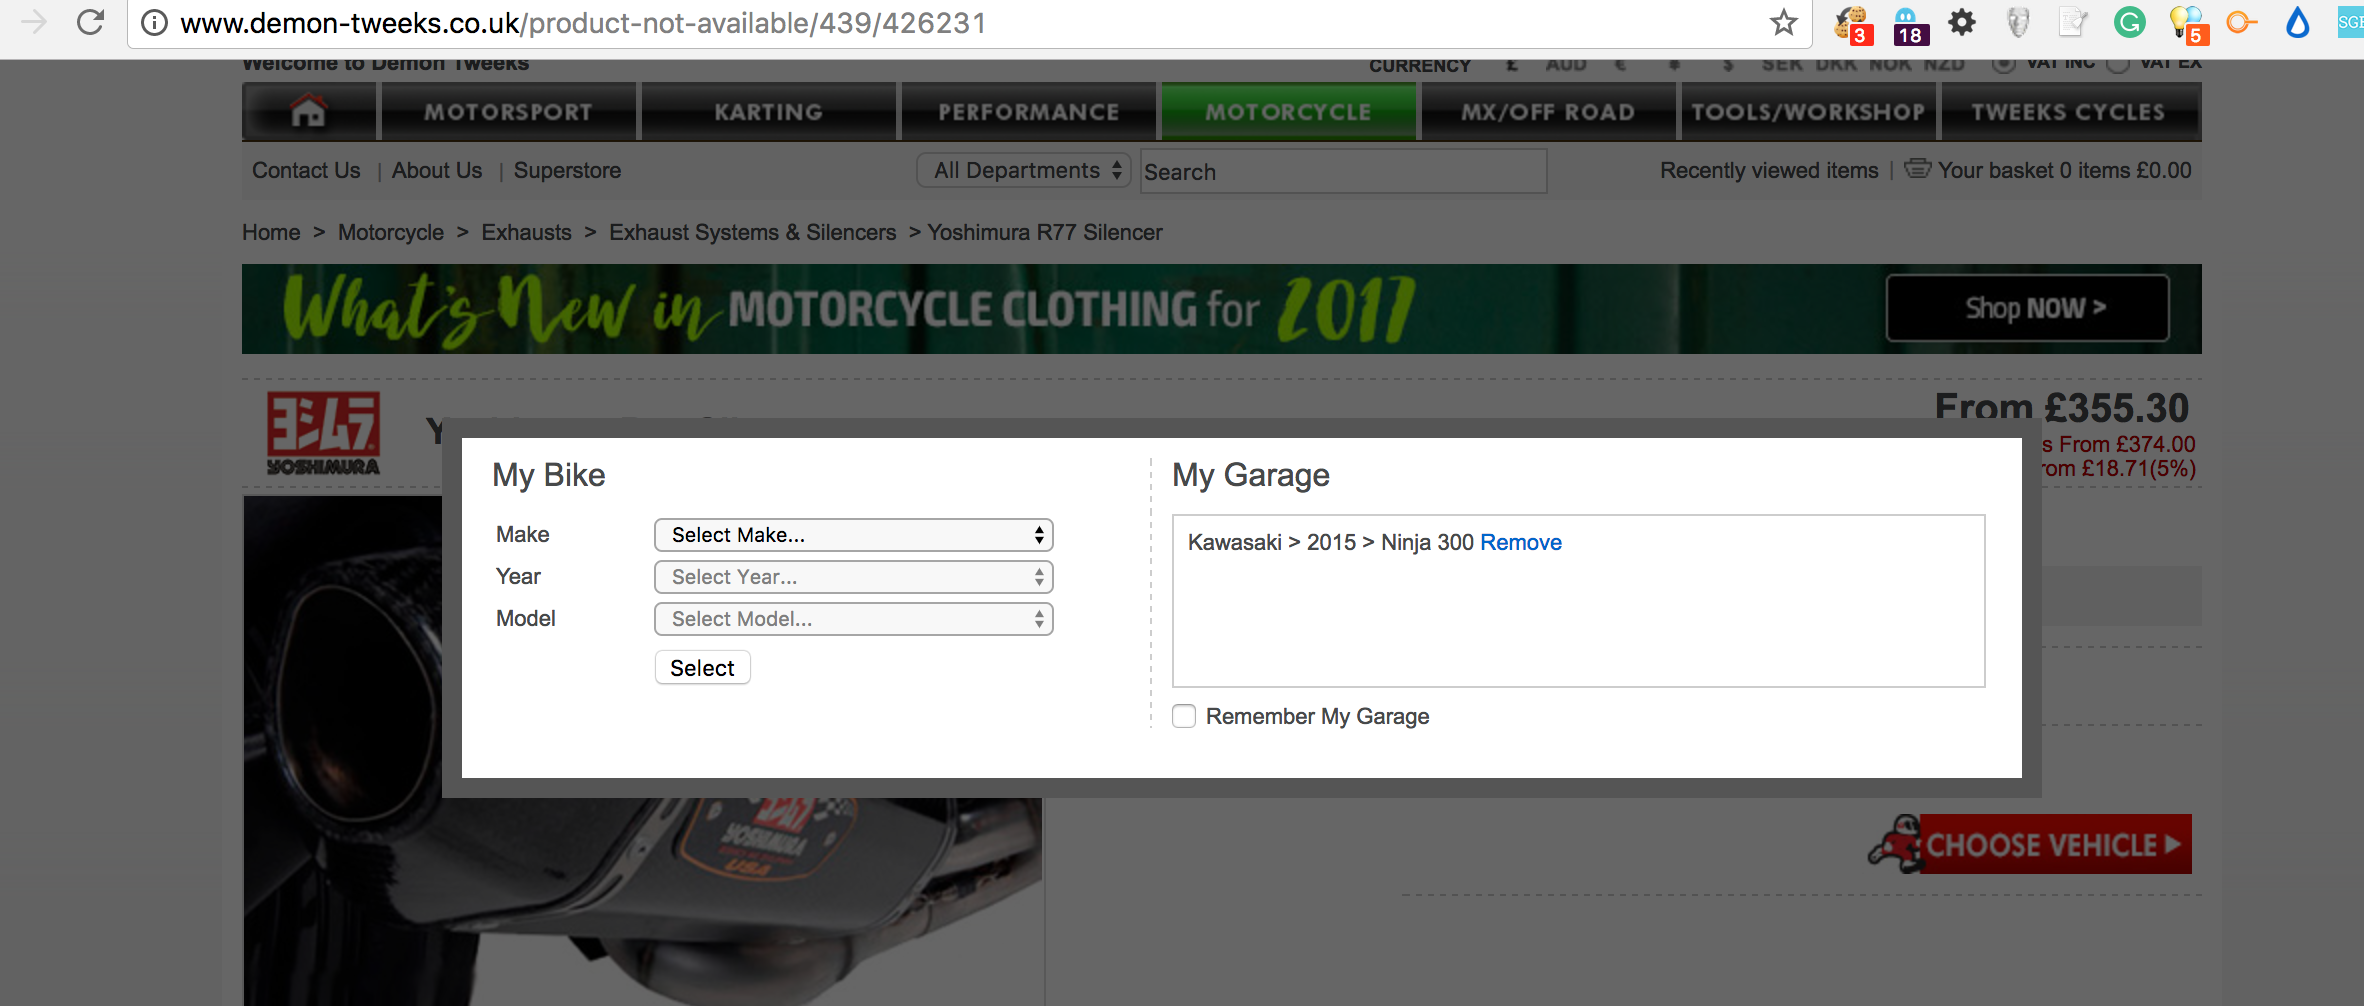Expand the All Departments dropdown
2364x1006 pixels.
(1024, 170)
